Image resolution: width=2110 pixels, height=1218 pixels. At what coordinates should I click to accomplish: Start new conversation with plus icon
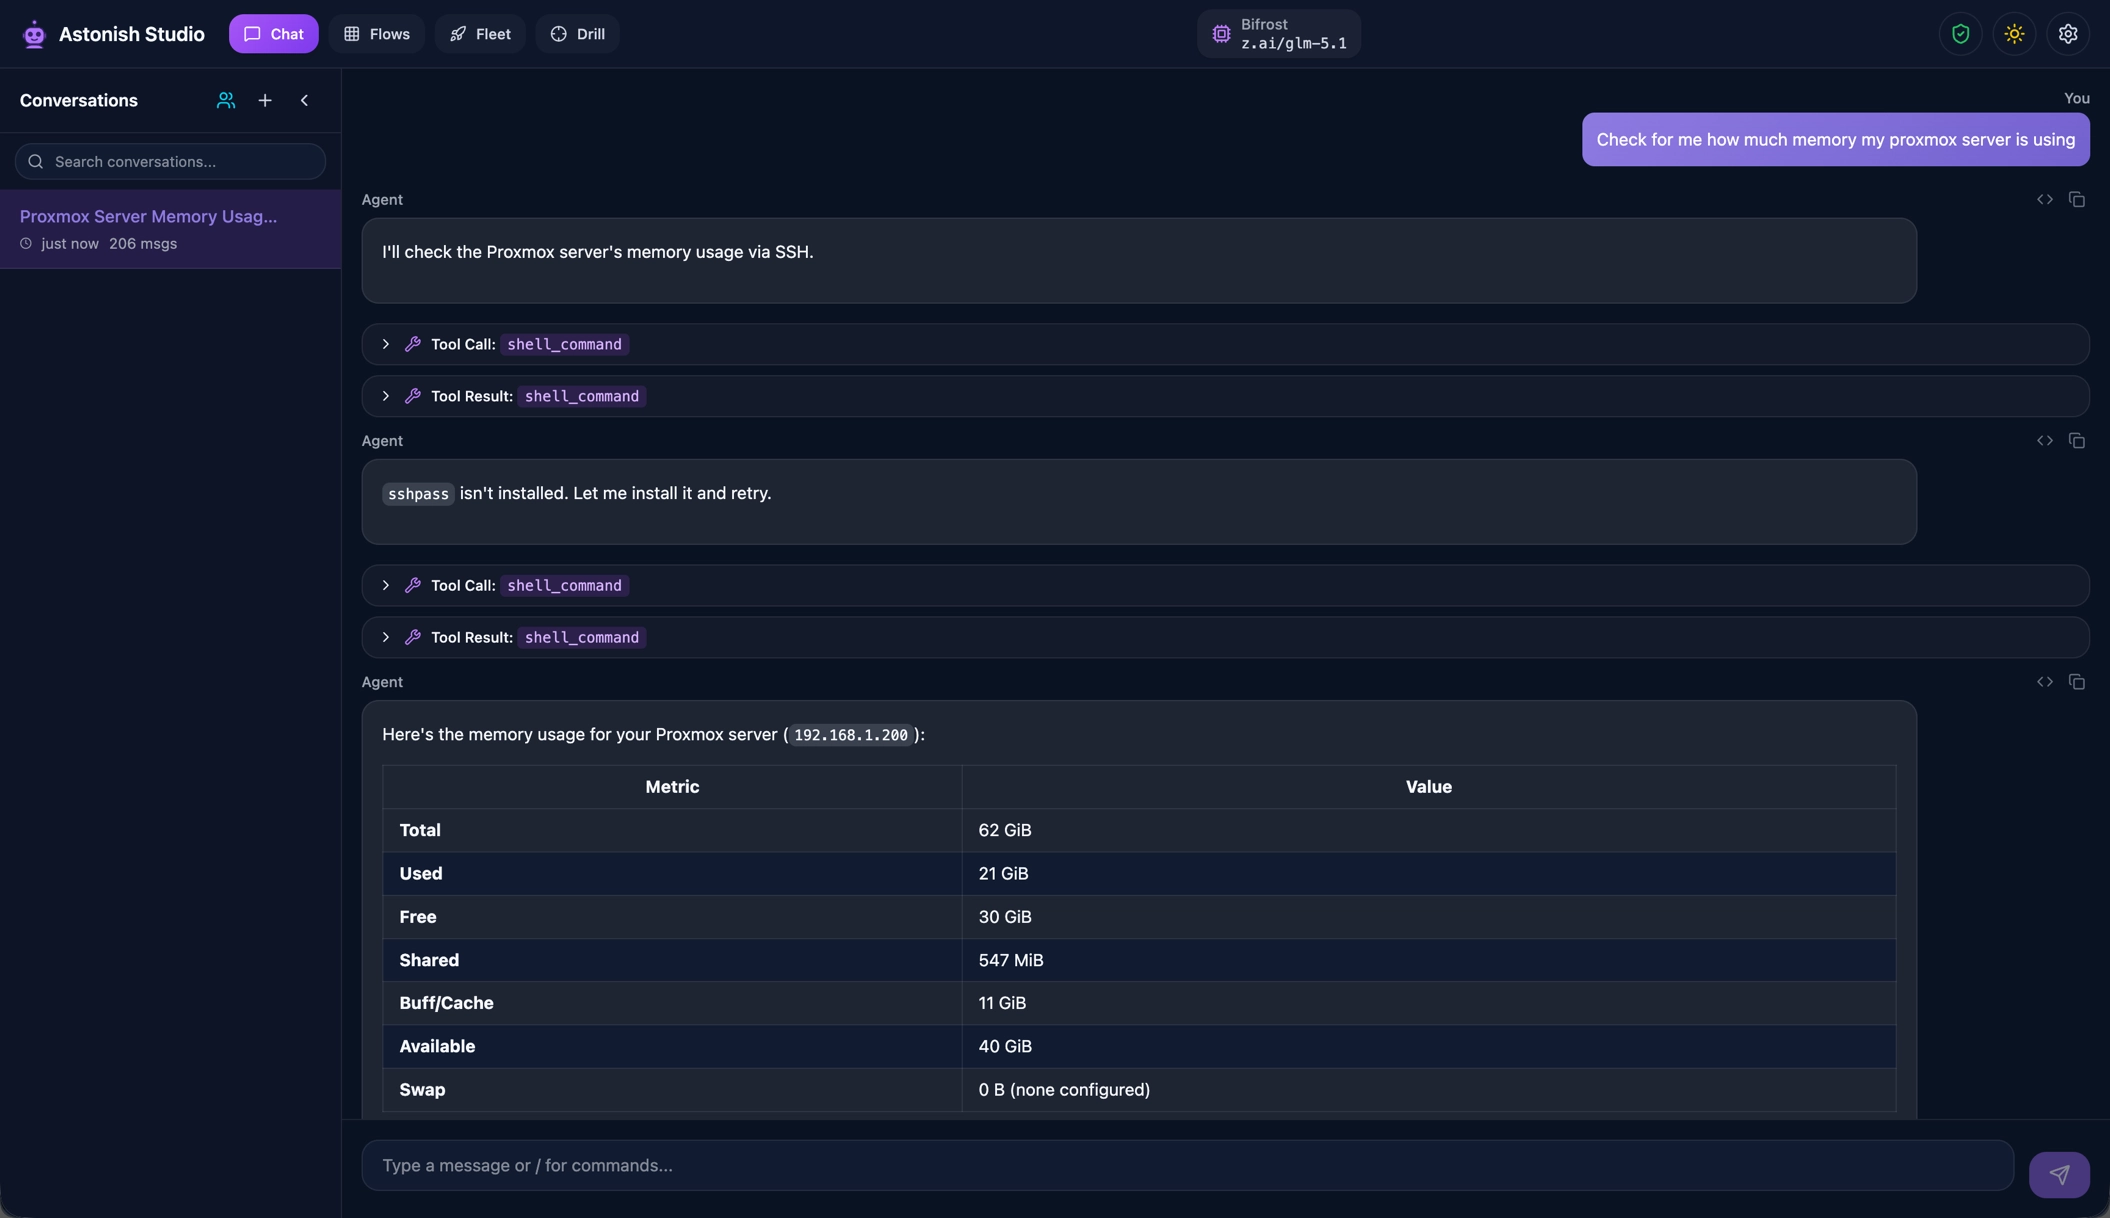(265, 101)
